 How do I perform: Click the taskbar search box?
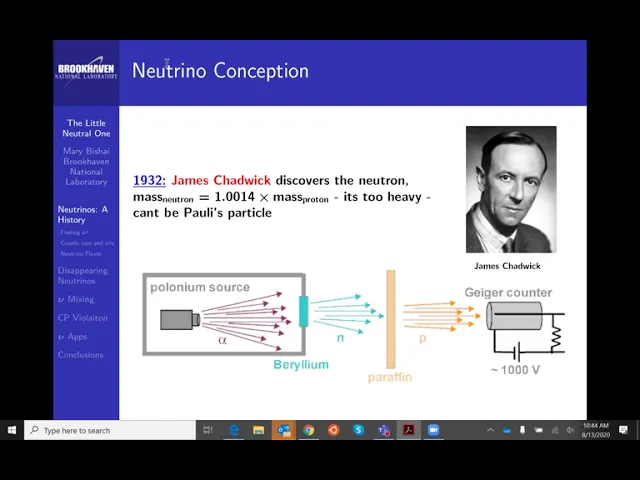110,430
